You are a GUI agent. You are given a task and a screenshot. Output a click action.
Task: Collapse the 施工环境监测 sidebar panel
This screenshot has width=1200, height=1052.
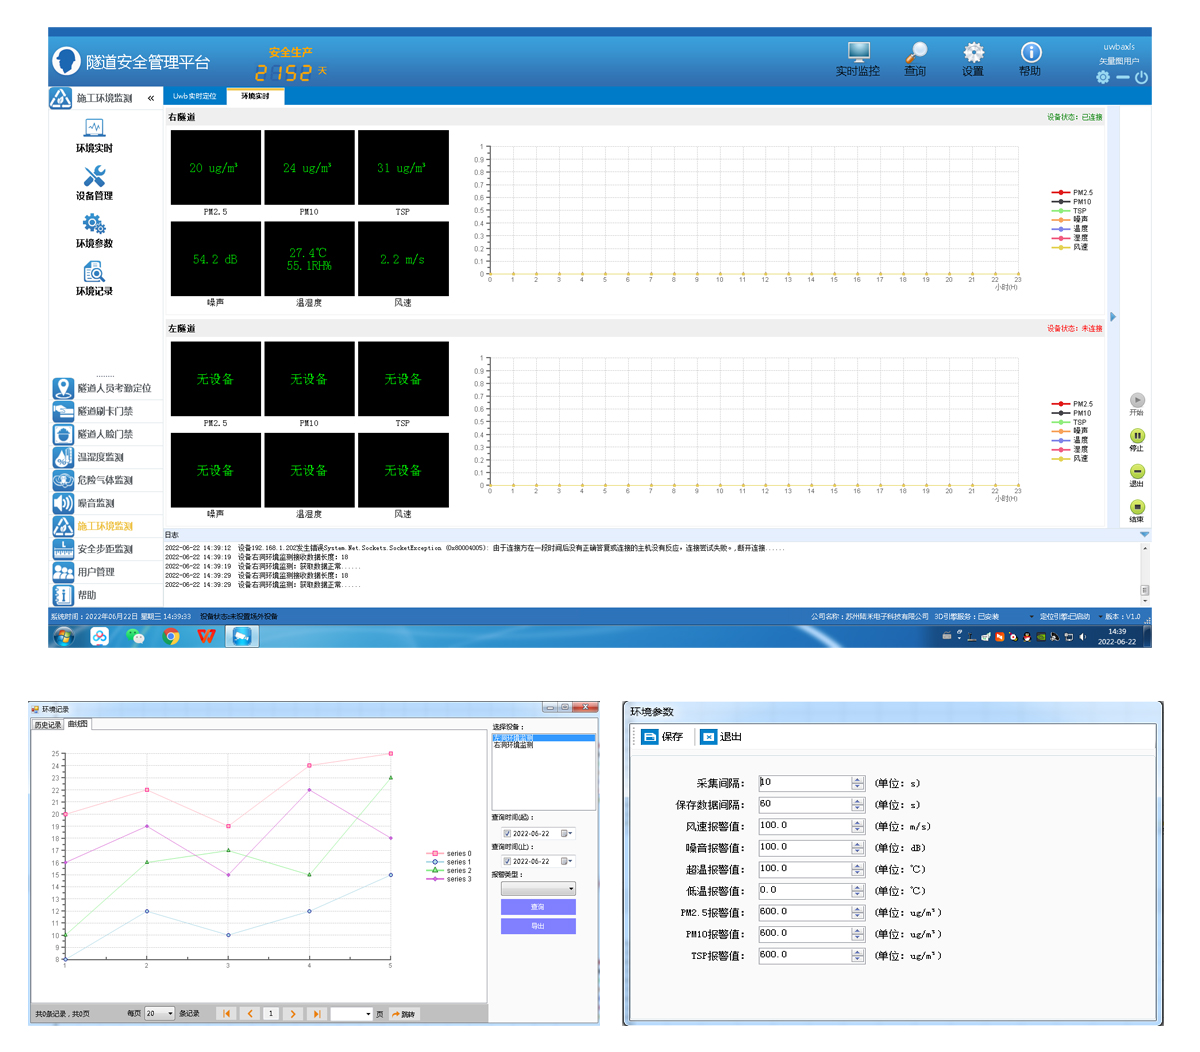tap(151, 98)
